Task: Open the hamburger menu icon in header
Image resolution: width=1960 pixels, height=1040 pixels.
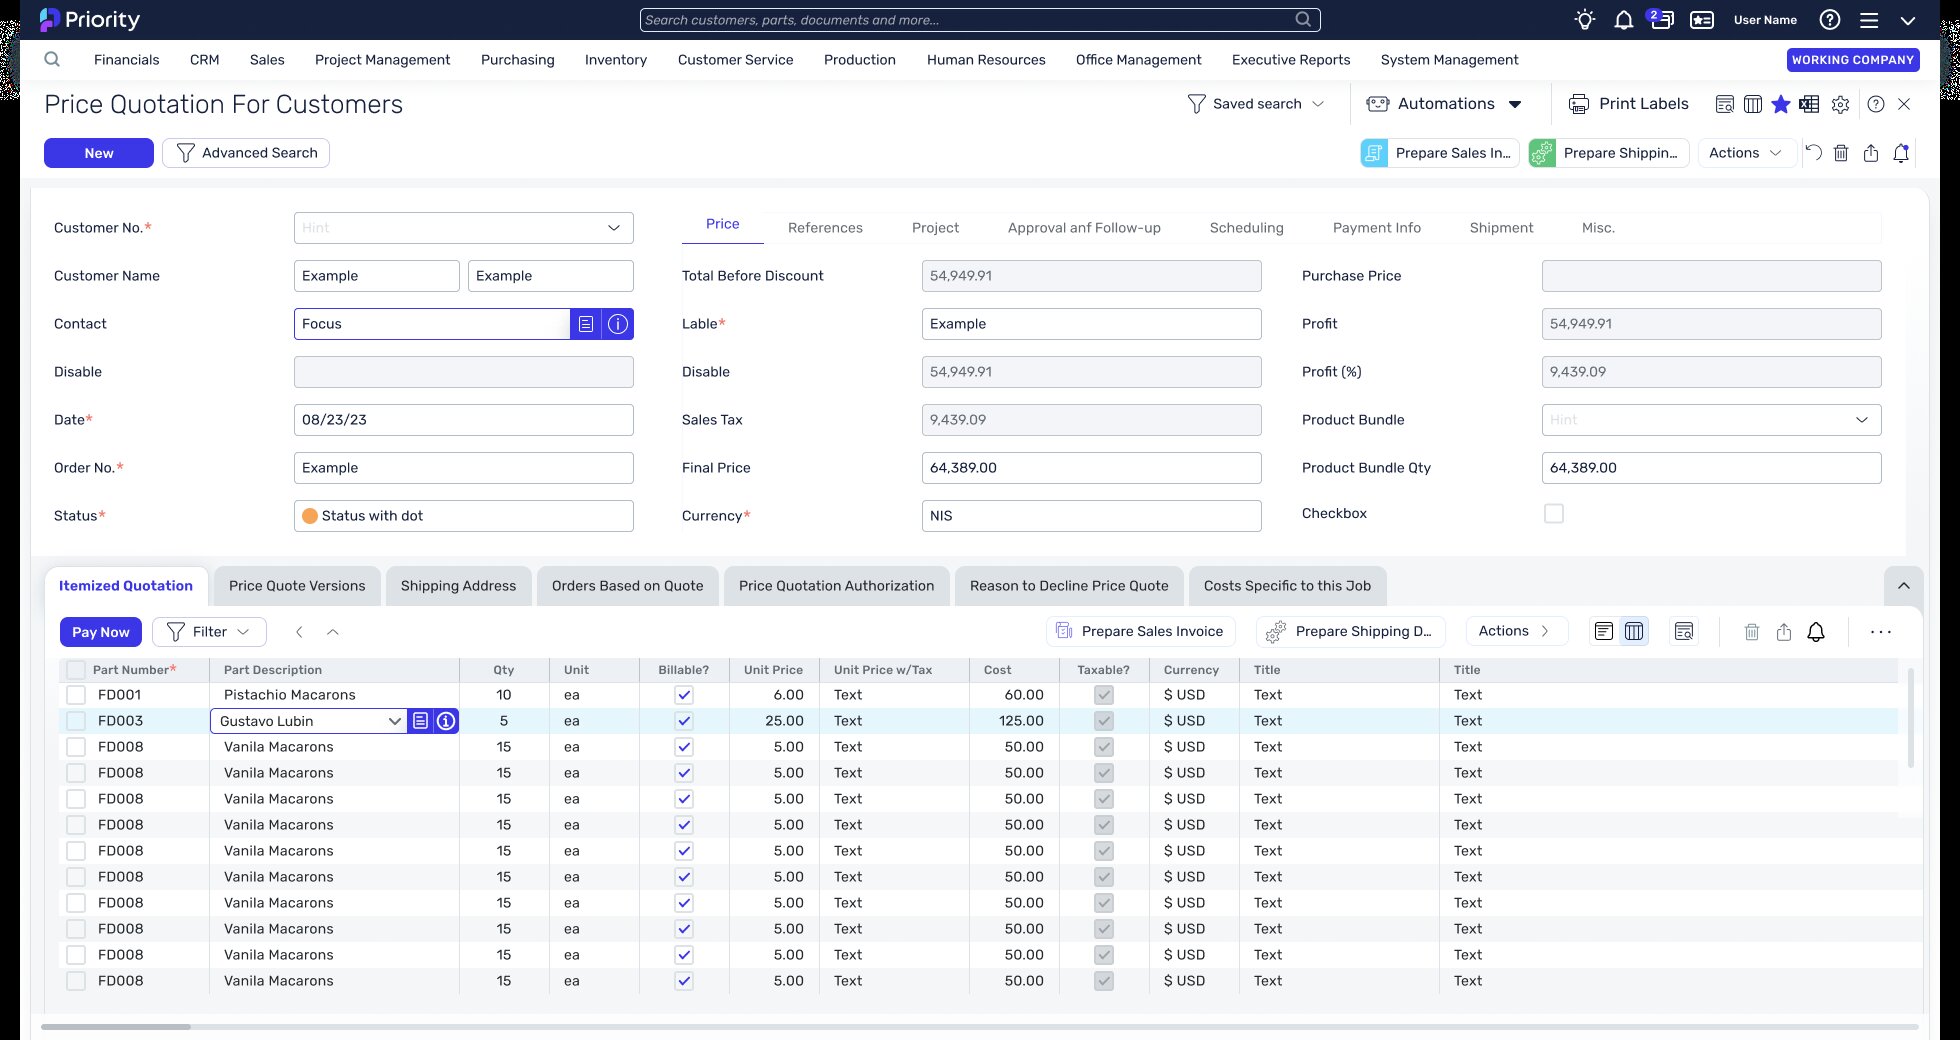Action: coord(1868,20)
